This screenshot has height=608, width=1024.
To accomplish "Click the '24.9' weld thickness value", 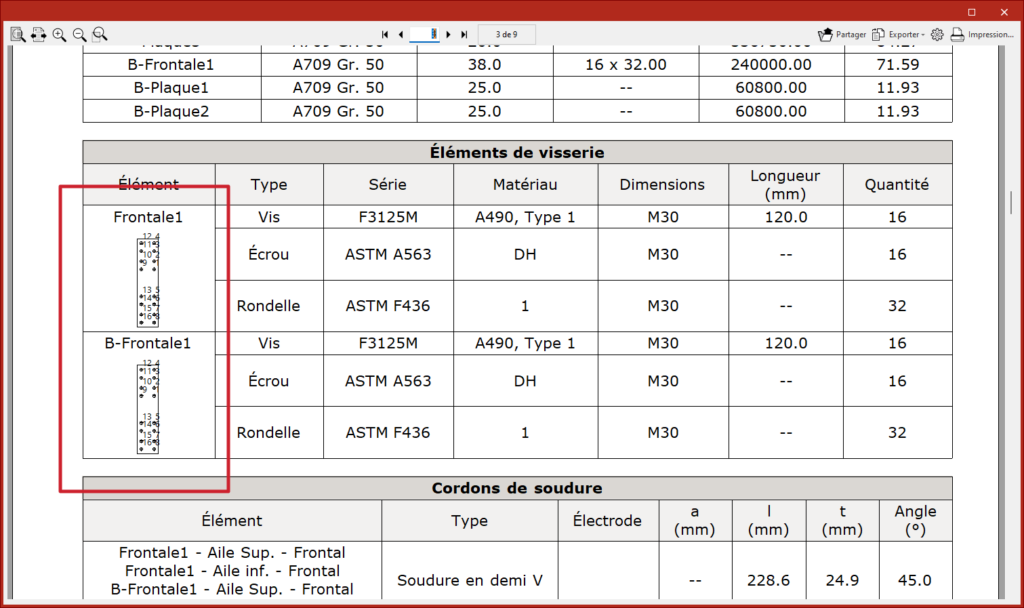I will click(x=842, y=580).
